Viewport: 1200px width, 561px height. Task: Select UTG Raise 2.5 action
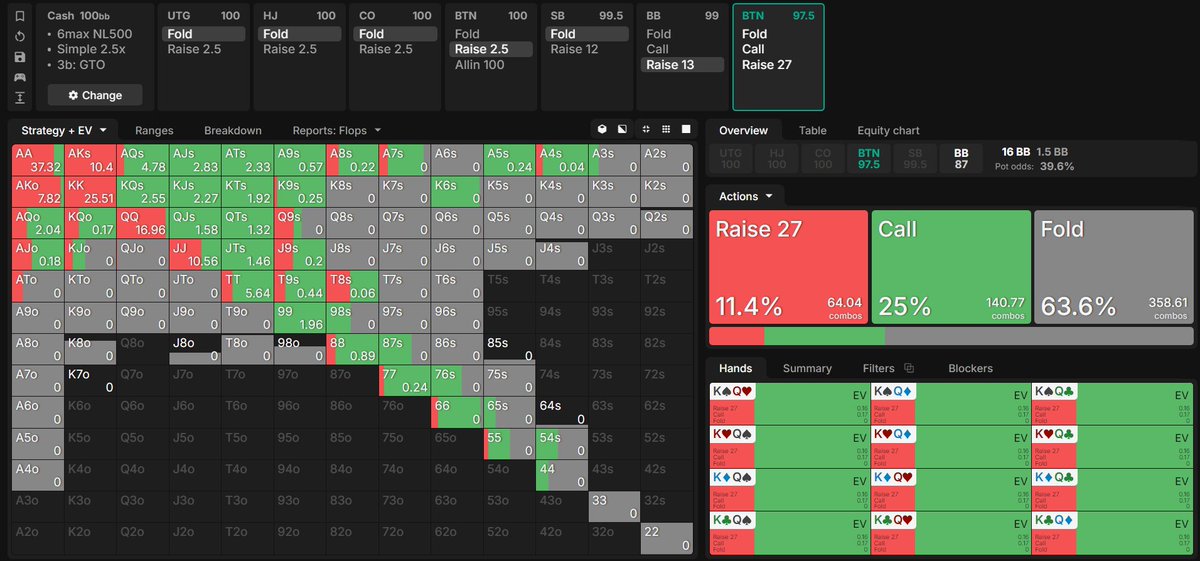(205, 49)
